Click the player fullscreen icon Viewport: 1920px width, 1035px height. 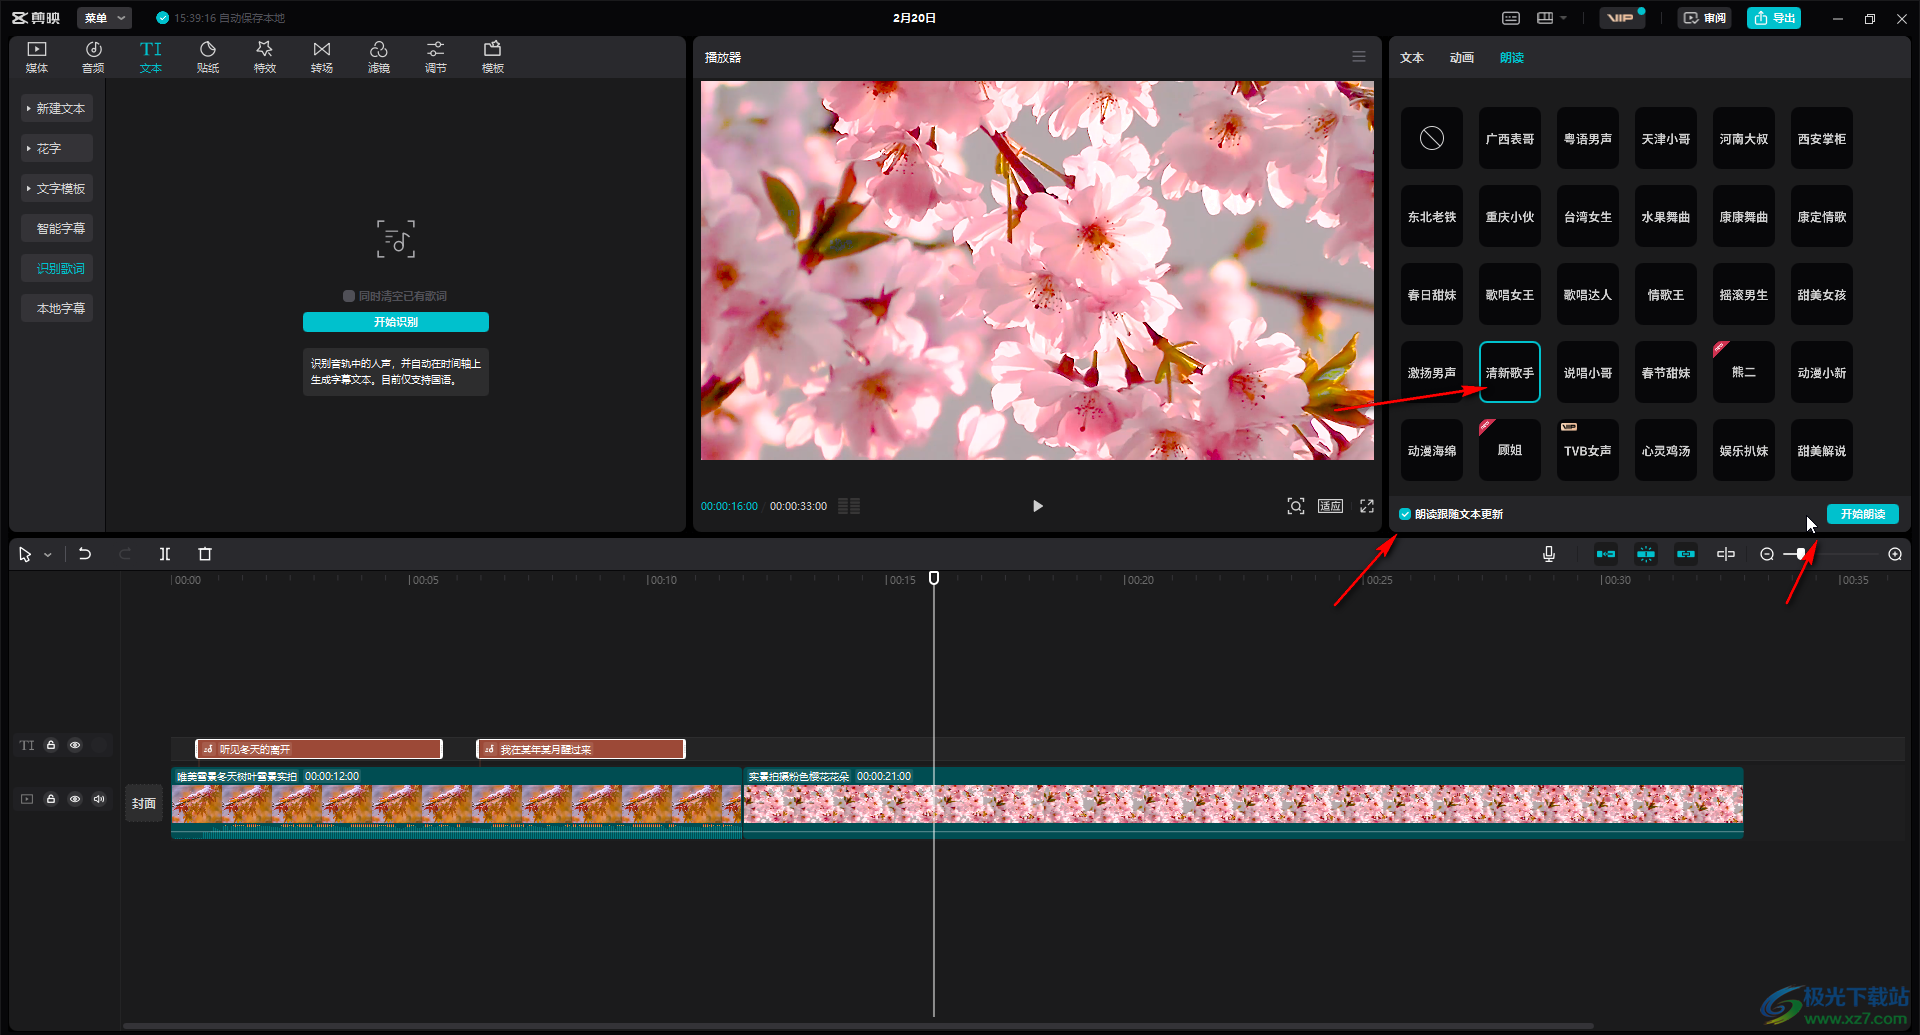click(x=1367, y=506)
